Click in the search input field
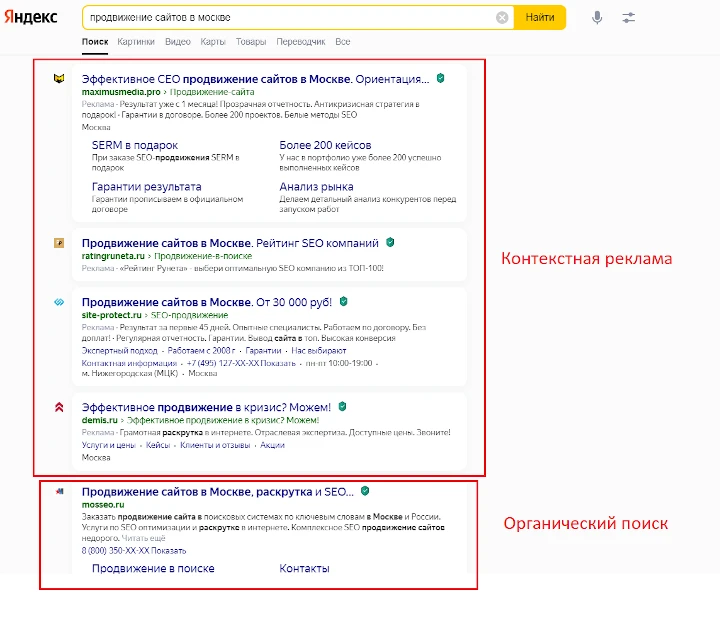The width and height of the screenshot is (720, 619). [290, 18]
